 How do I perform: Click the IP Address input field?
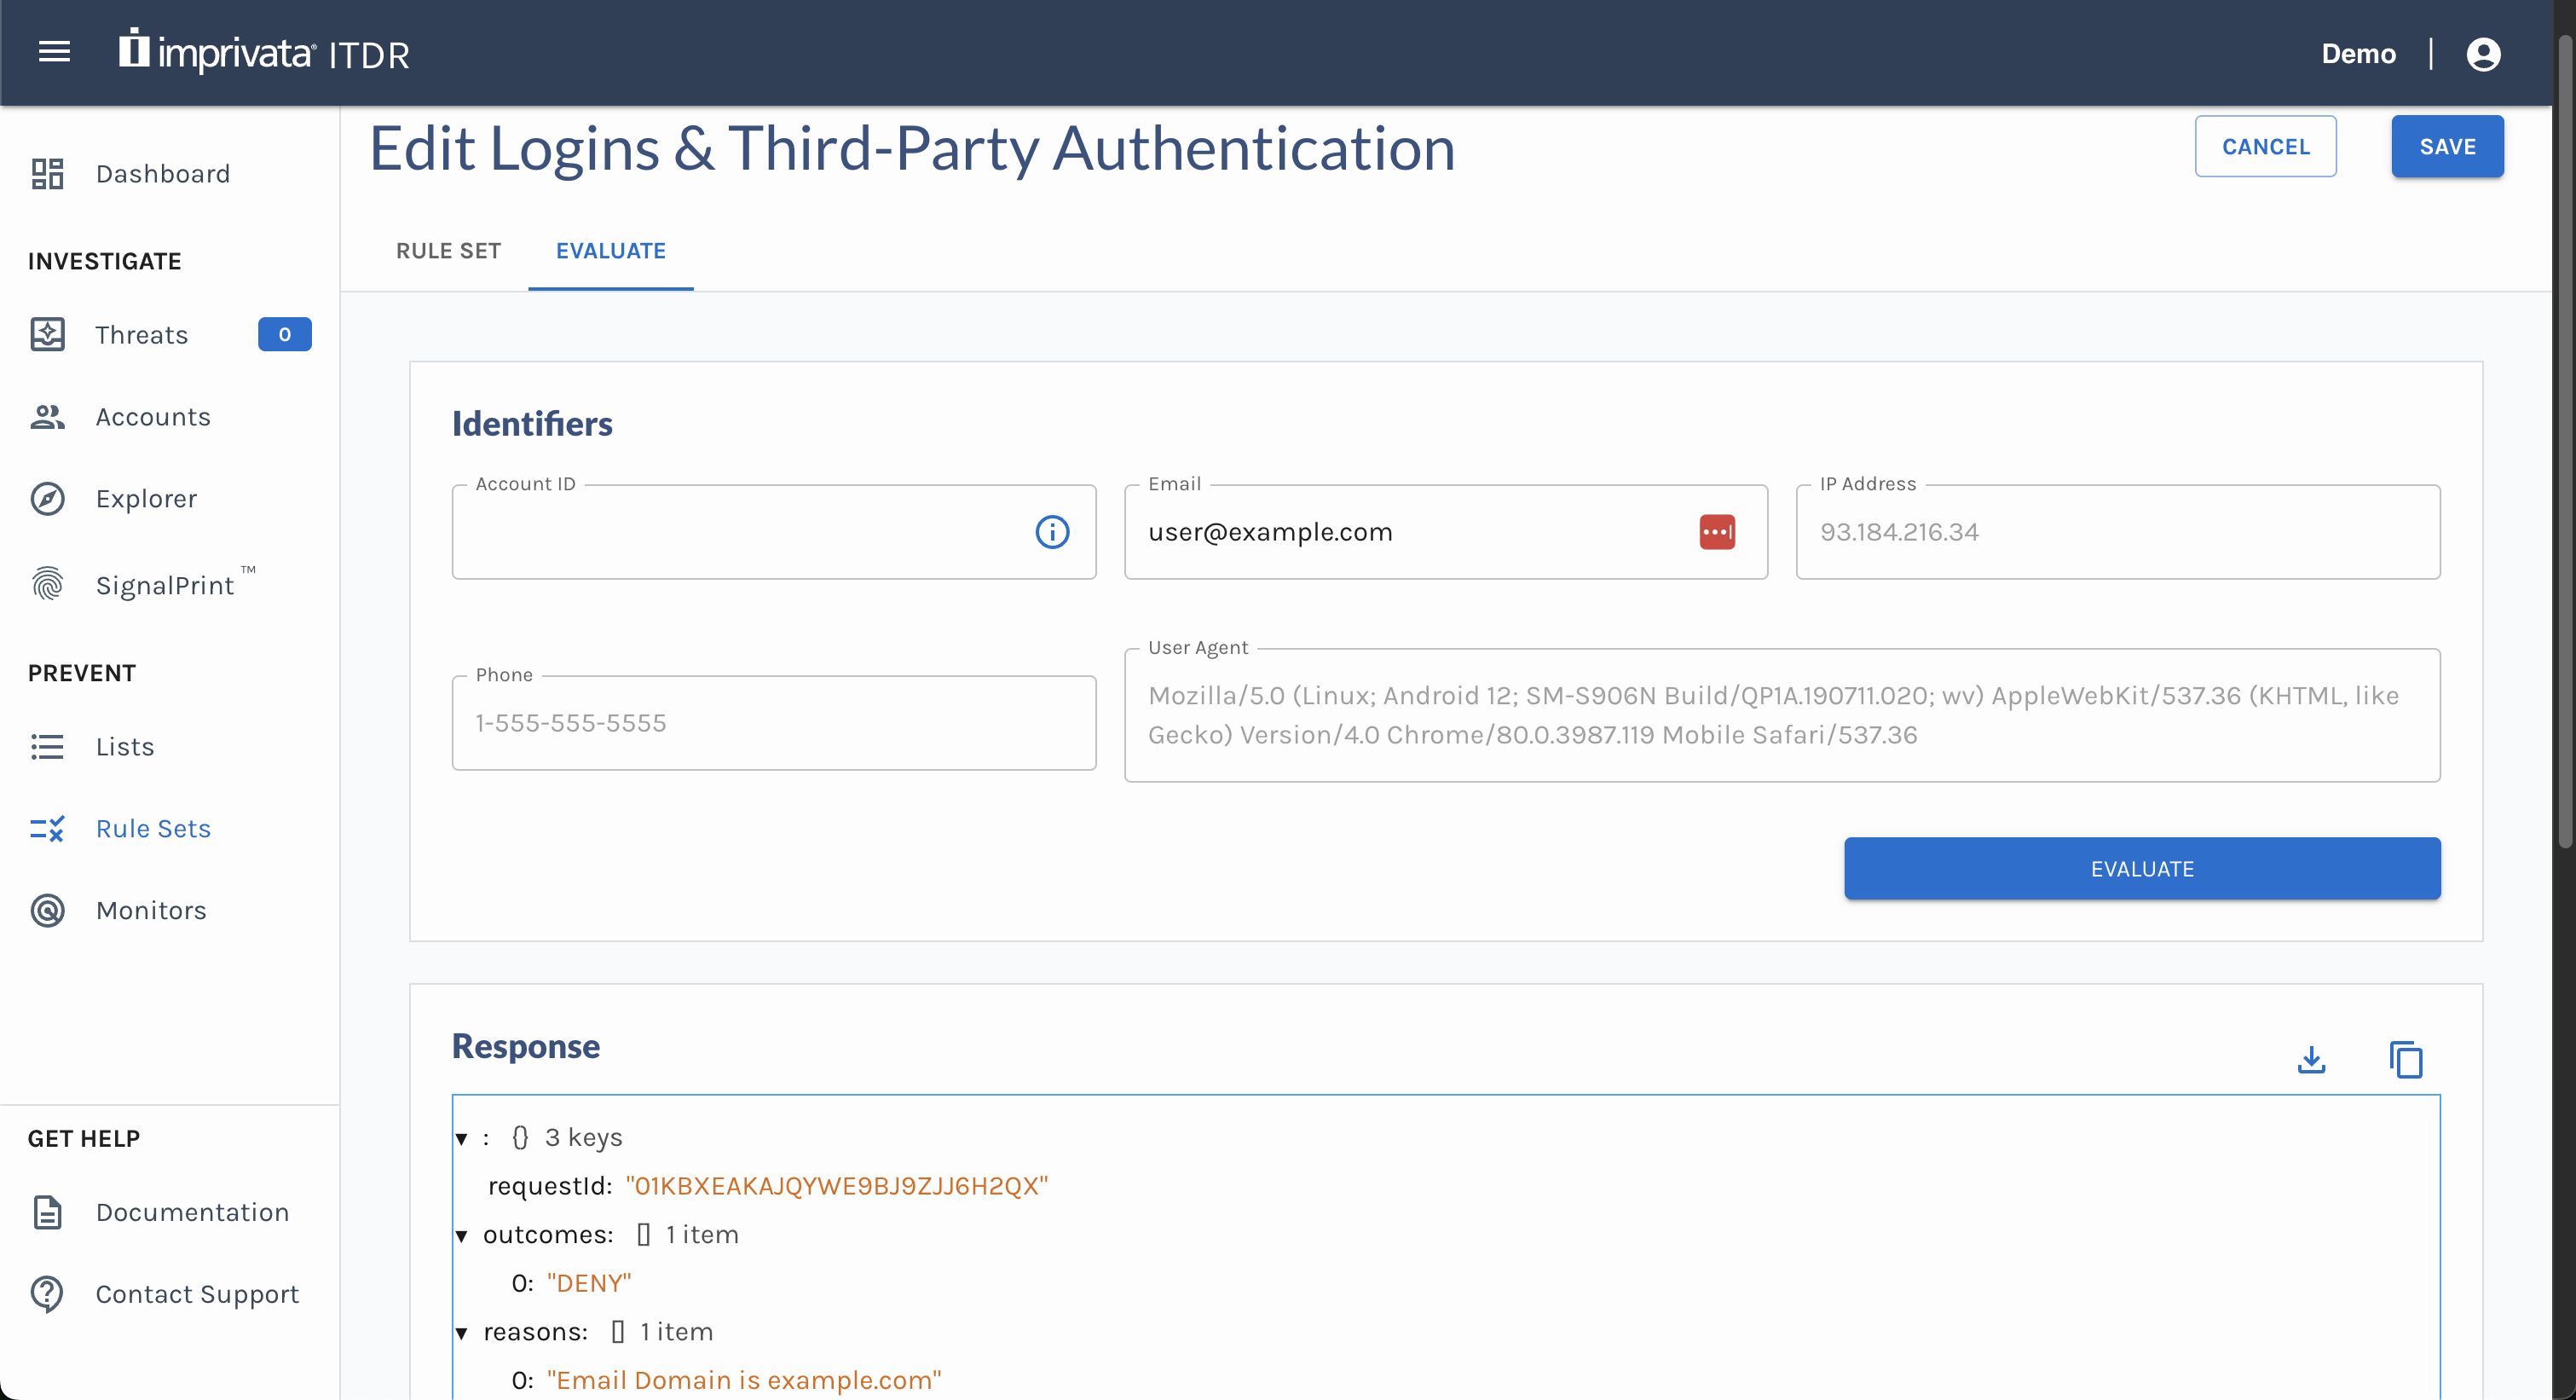click(x=2117, y=532)
